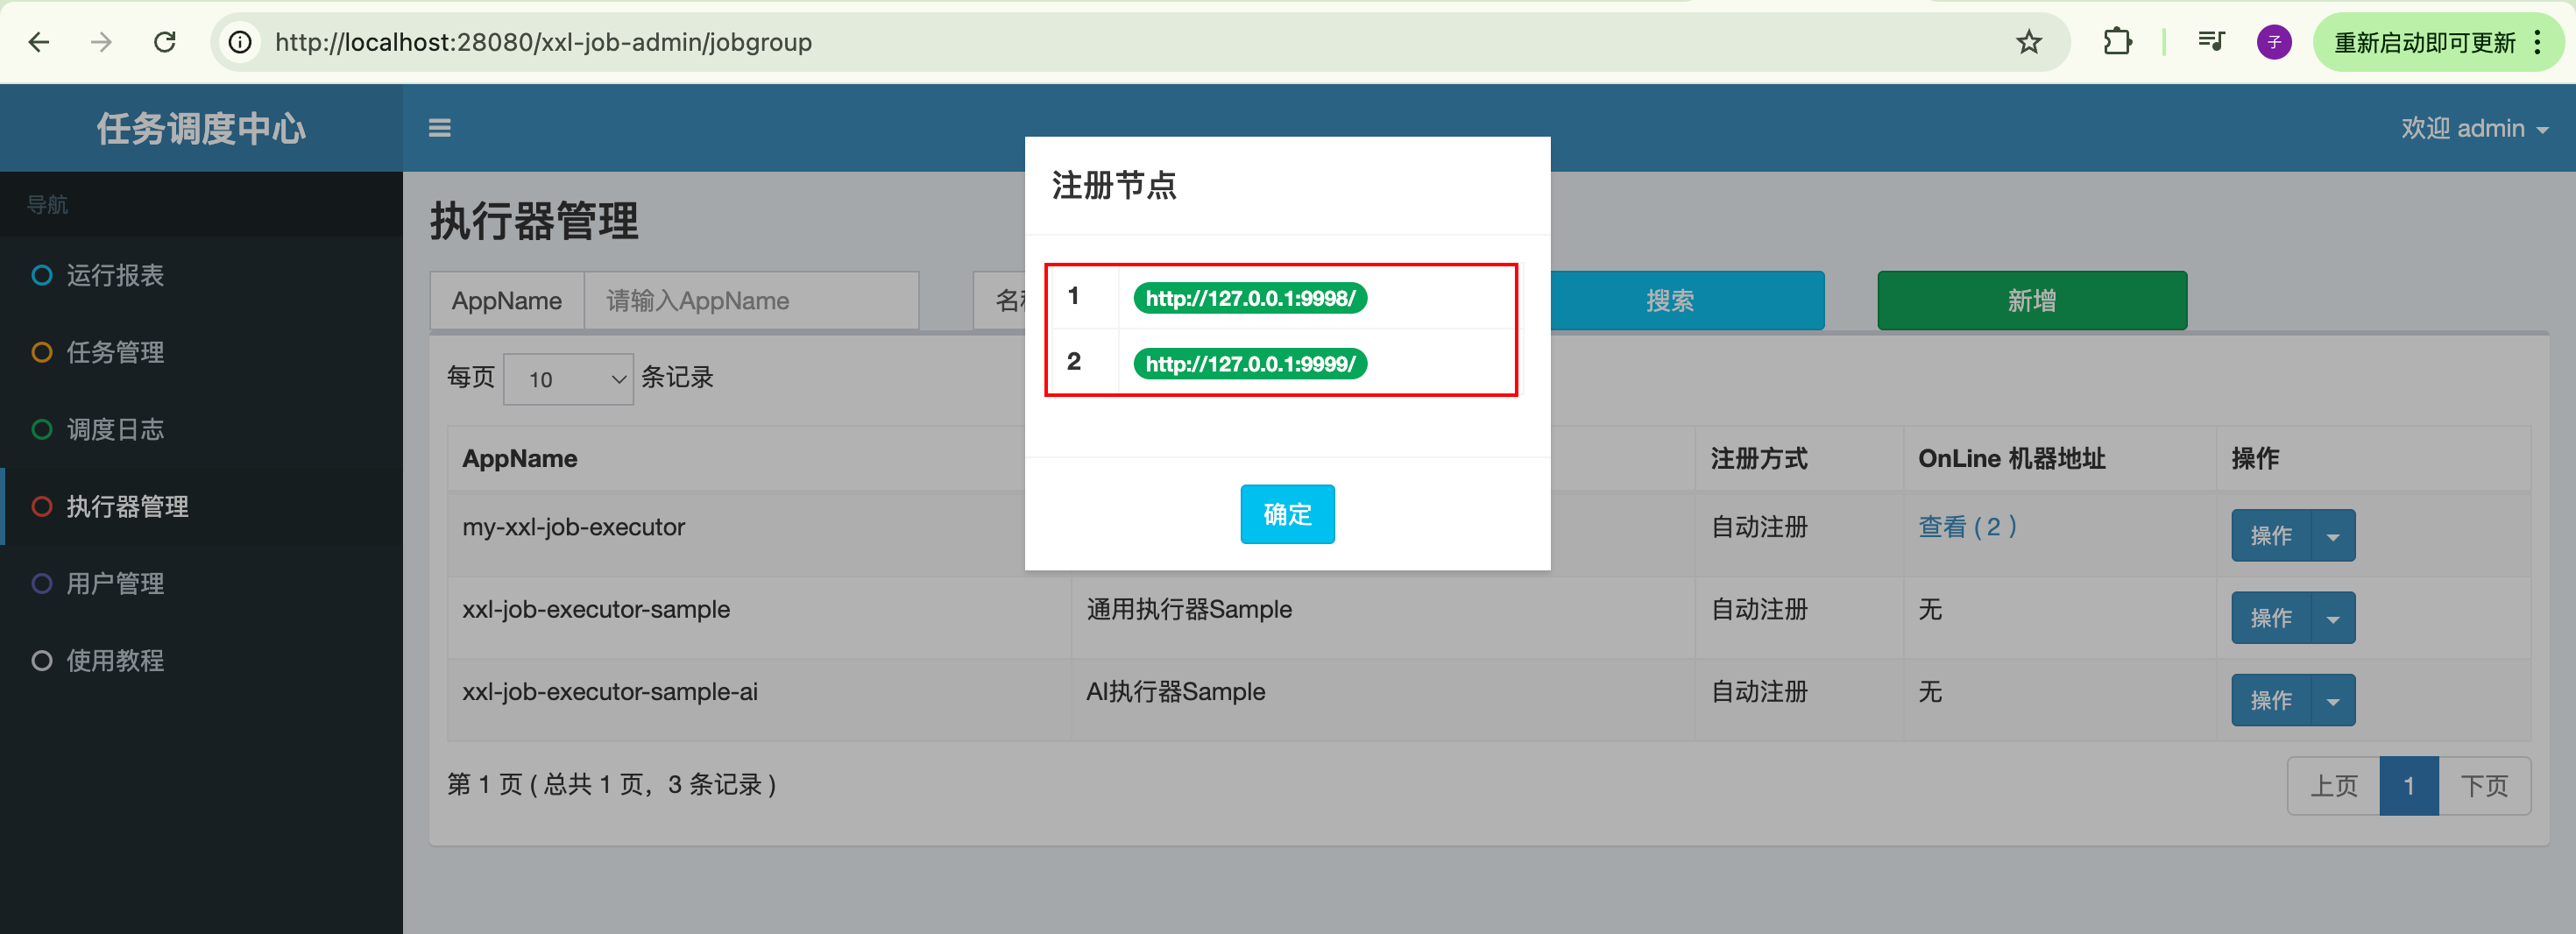
Task: Click 第 1 页 record summary text
Action: [612, 784]
